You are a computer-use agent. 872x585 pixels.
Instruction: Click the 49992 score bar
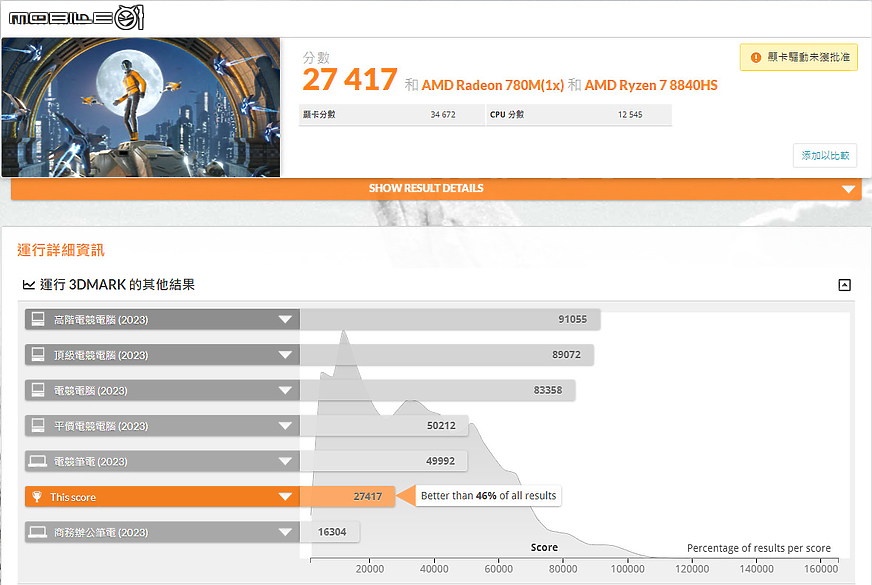point(383,461)
